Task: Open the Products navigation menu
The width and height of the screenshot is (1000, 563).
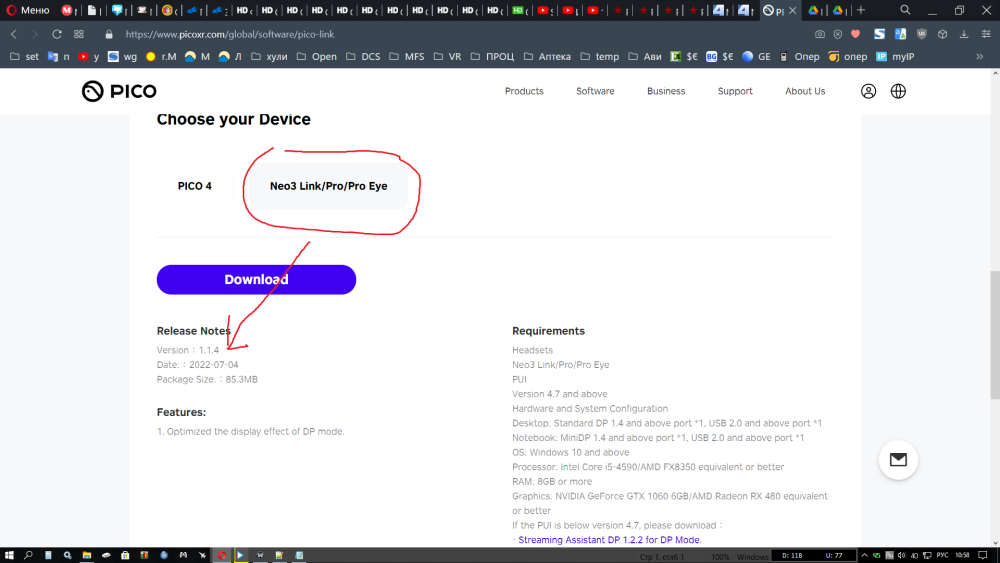Action: pyautogui.click(x=524, y=91)
